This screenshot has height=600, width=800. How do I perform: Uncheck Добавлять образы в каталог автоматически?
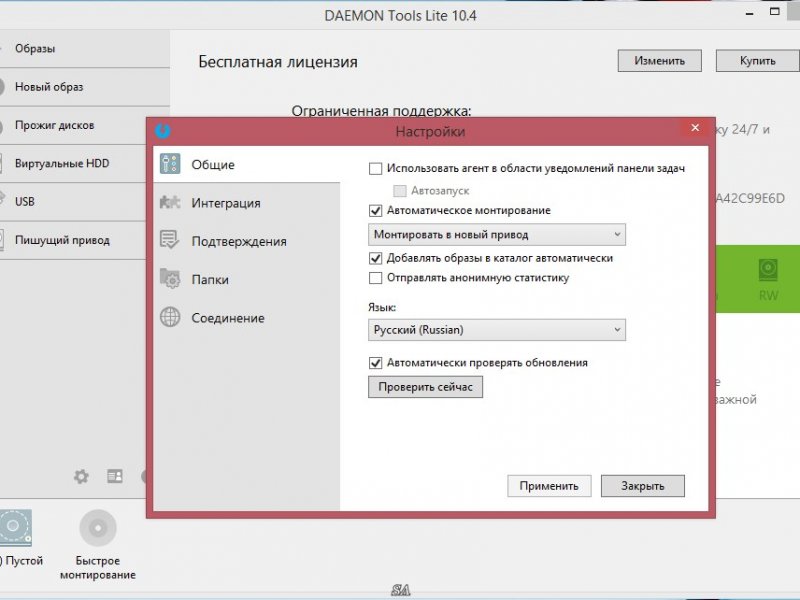(376, 258)
